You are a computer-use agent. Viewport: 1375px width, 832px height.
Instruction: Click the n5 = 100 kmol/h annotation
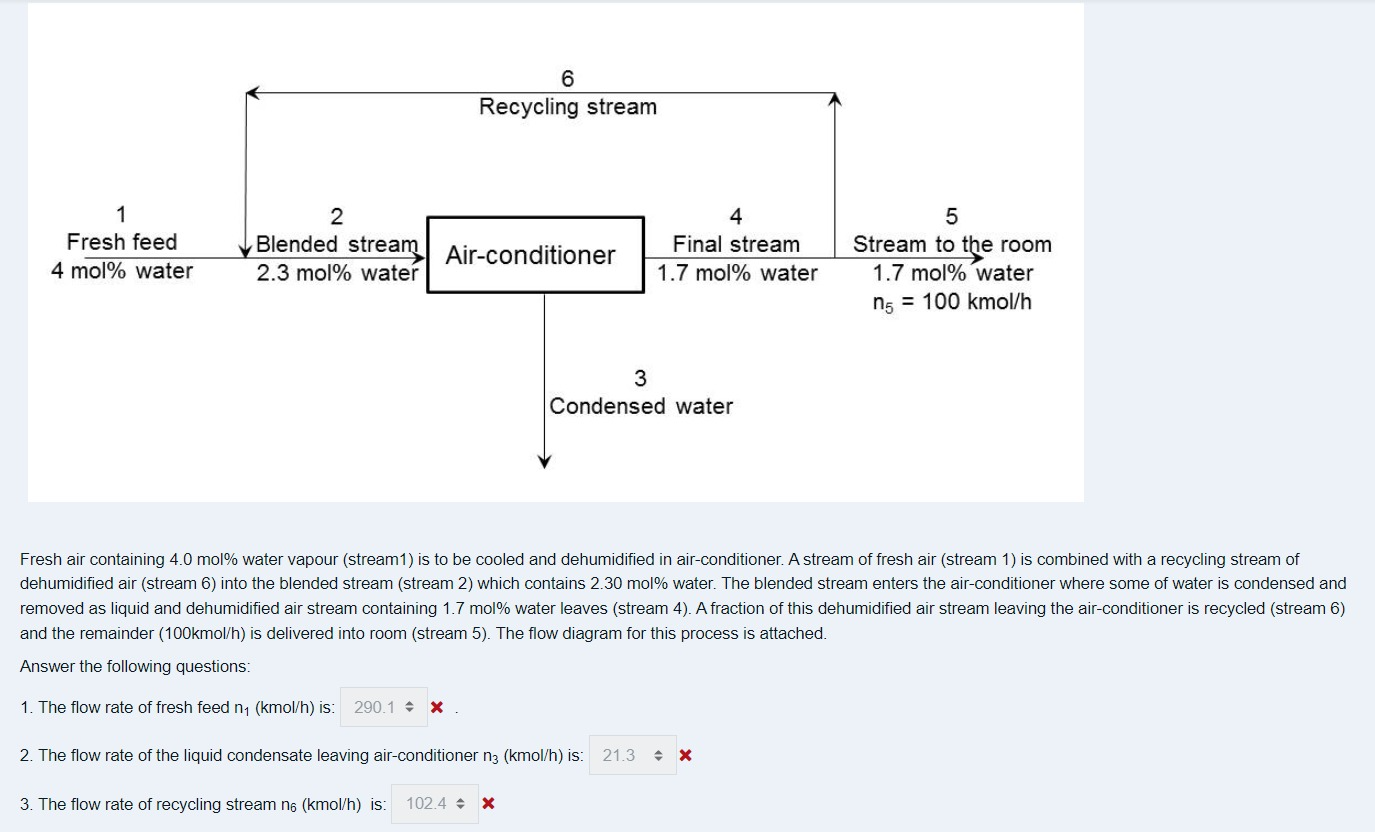[x=950, y=299]
